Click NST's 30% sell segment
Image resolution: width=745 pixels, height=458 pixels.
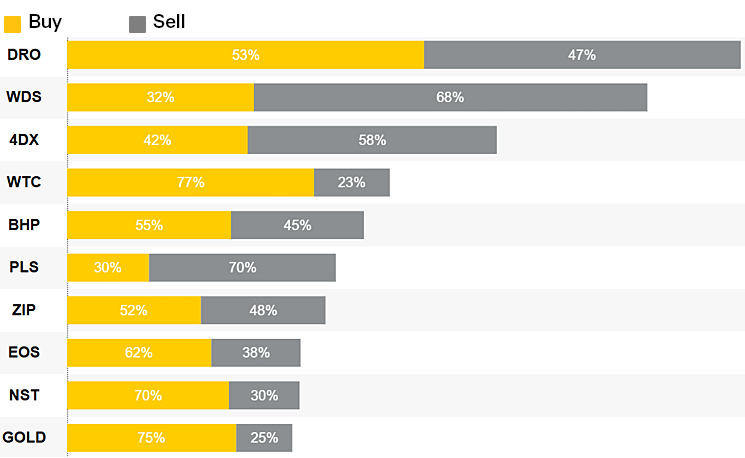(x=264, y=395)
